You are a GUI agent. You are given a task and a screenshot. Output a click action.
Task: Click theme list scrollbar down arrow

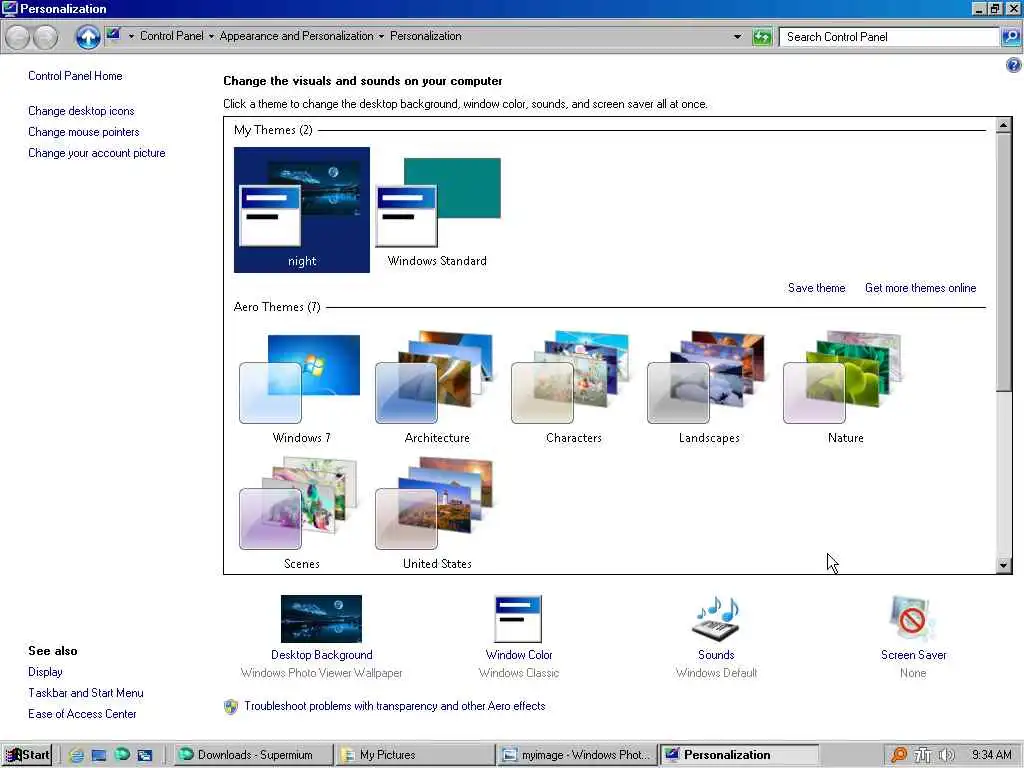click(1004, 566)
